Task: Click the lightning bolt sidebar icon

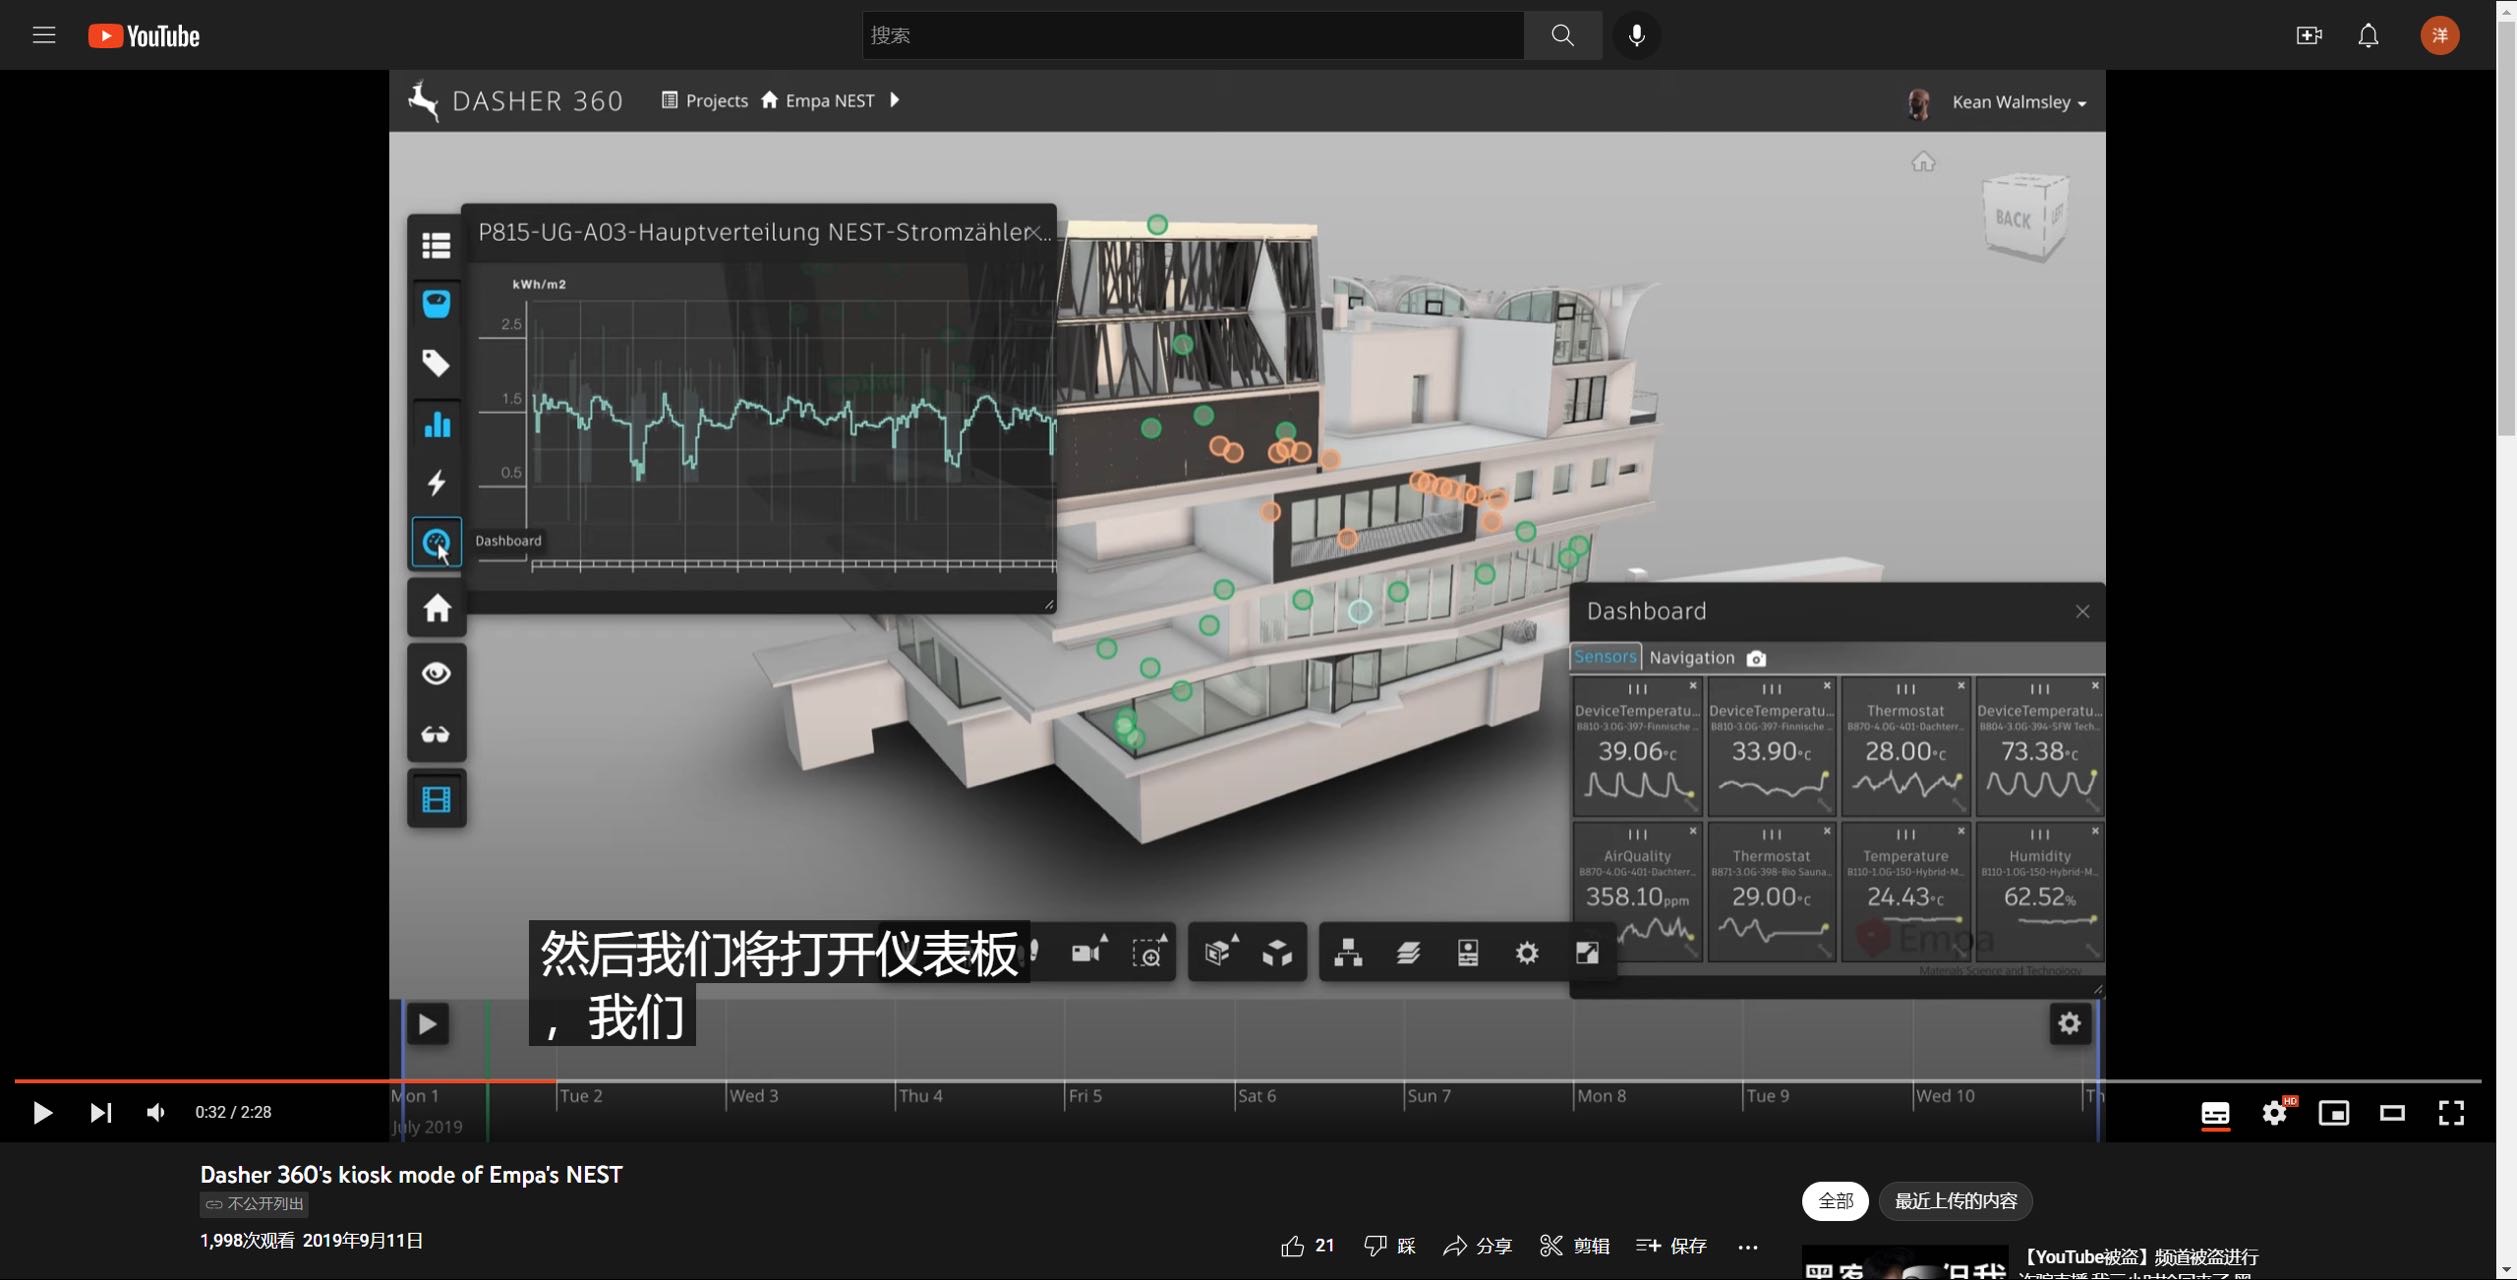Action: tap(436, 484)
